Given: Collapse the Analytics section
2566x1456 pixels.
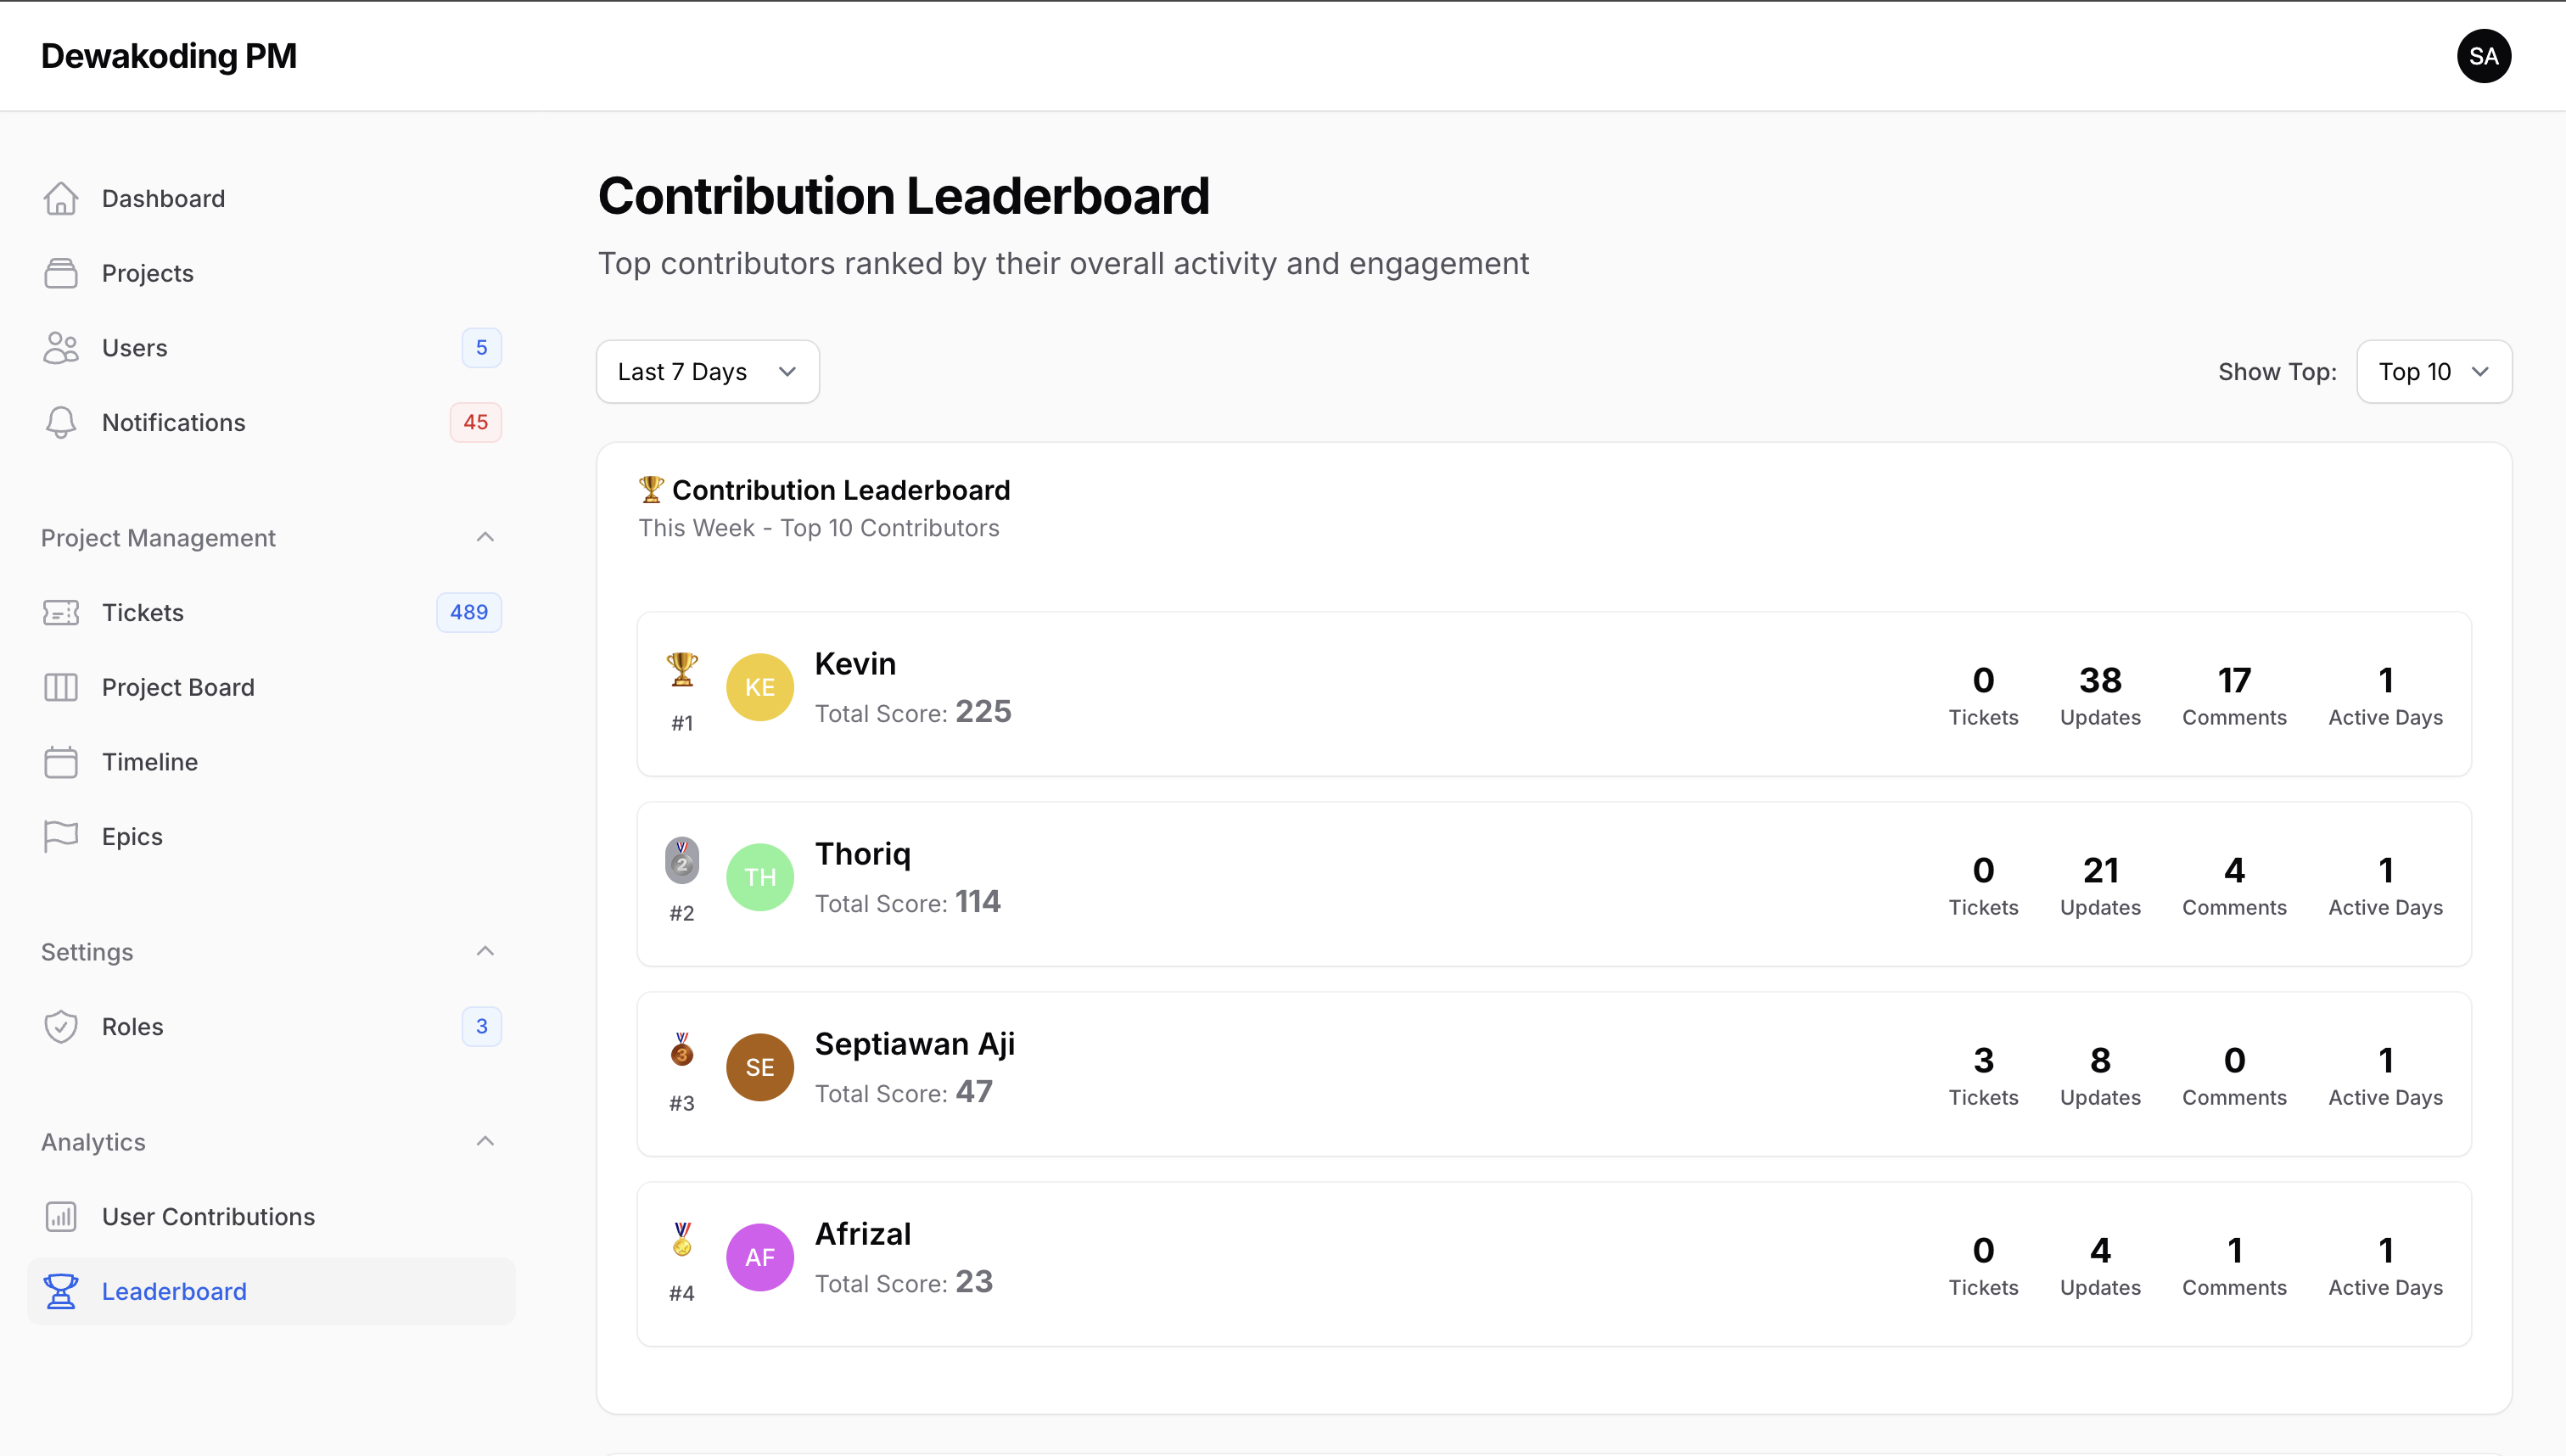Looking at the screenshot, I should [x=485, y=1141].
